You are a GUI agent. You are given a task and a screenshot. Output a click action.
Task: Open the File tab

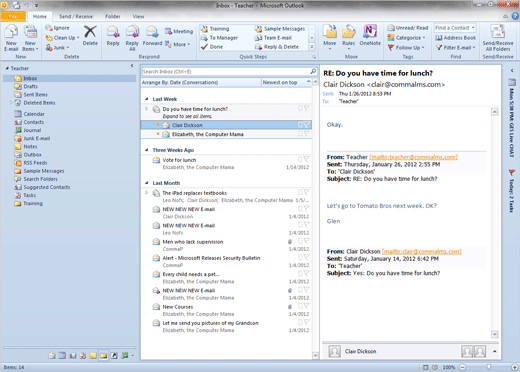[x=13, y=16]
